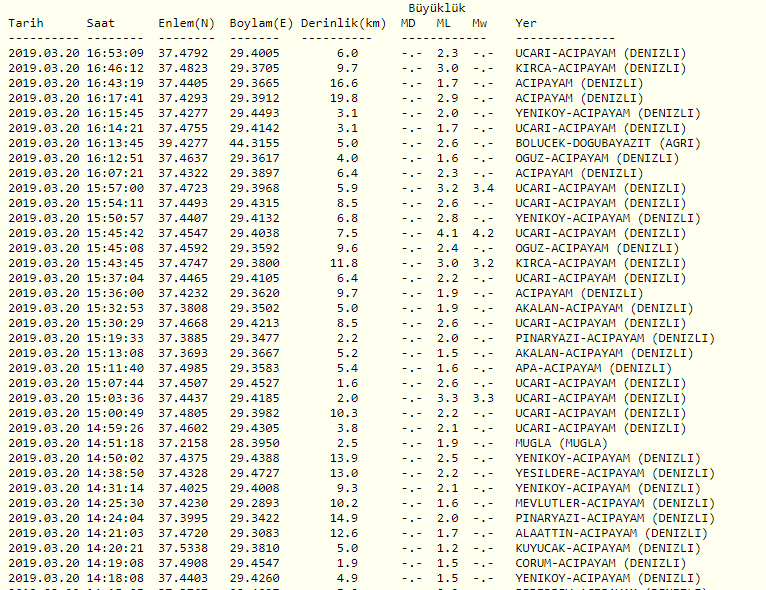Click time 15:30:29
Image resolution: width=766 pixels, height=590 pixels.
click(115, 323)
